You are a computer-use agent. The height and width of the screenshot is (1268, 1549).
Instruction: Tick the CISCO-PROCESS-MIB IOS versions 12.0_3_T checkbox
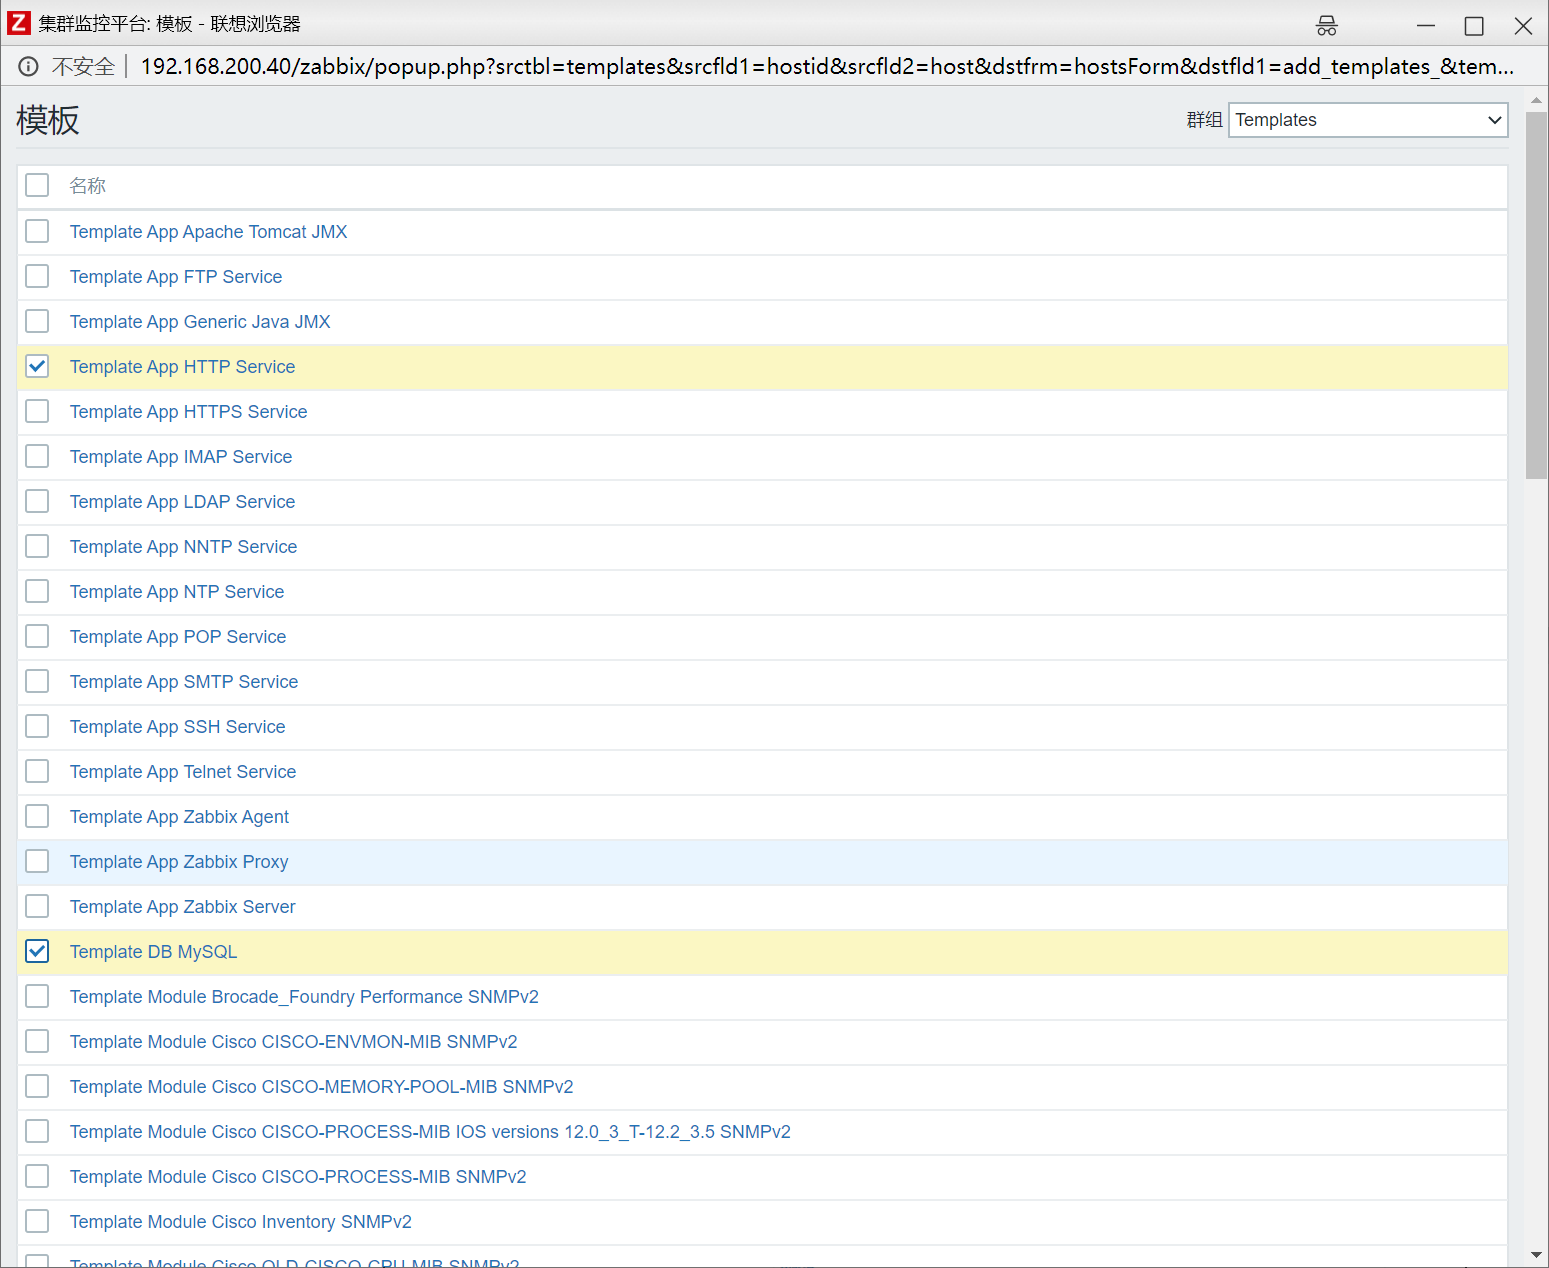37,1131
